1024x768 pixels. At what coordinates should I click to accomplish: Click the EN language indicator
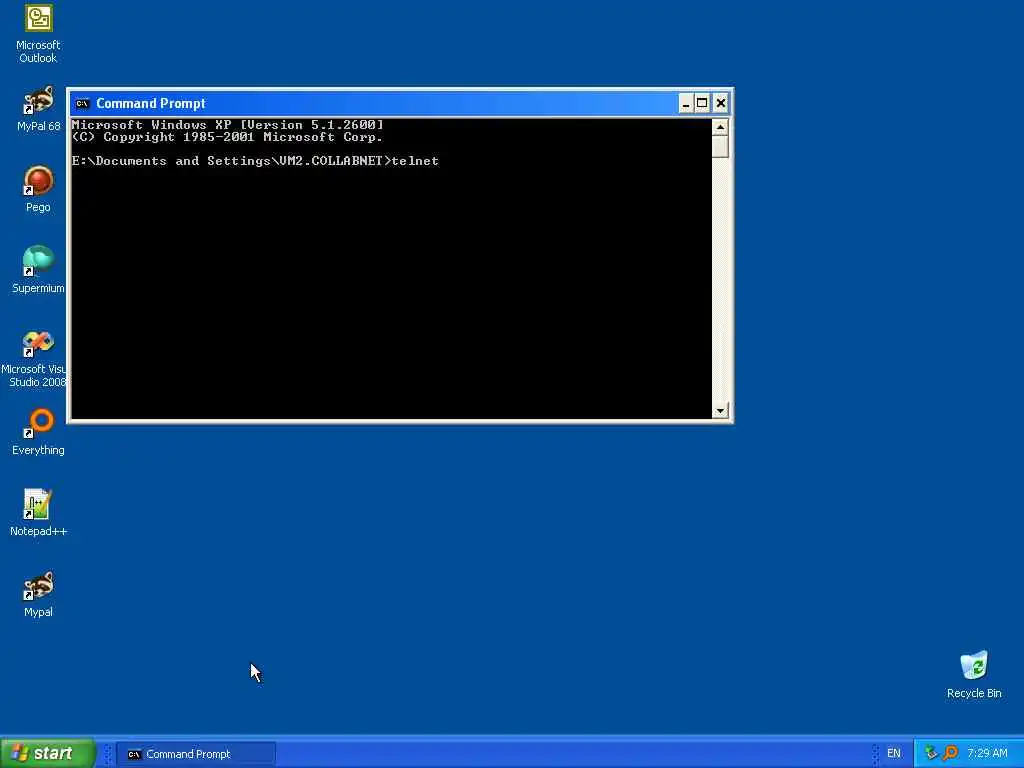893,754
